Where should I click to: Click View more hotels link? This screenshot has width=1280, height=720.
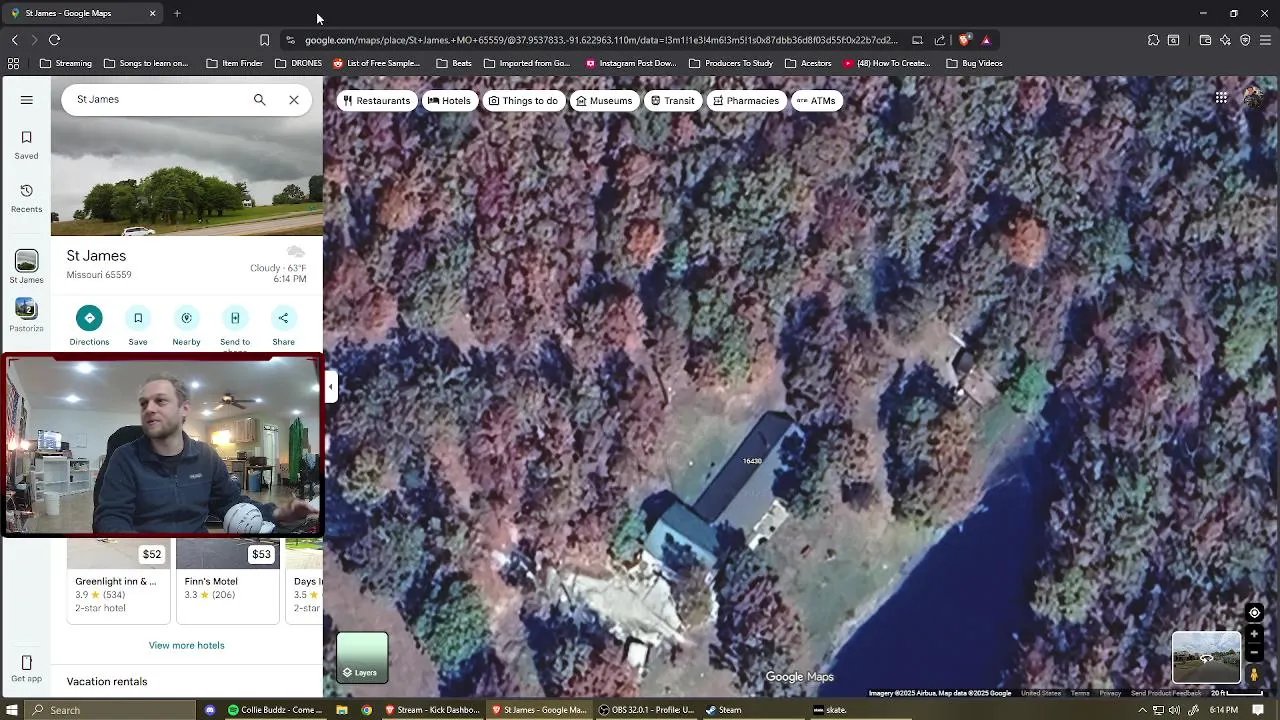pyautogui.click(x=186, y=645)
